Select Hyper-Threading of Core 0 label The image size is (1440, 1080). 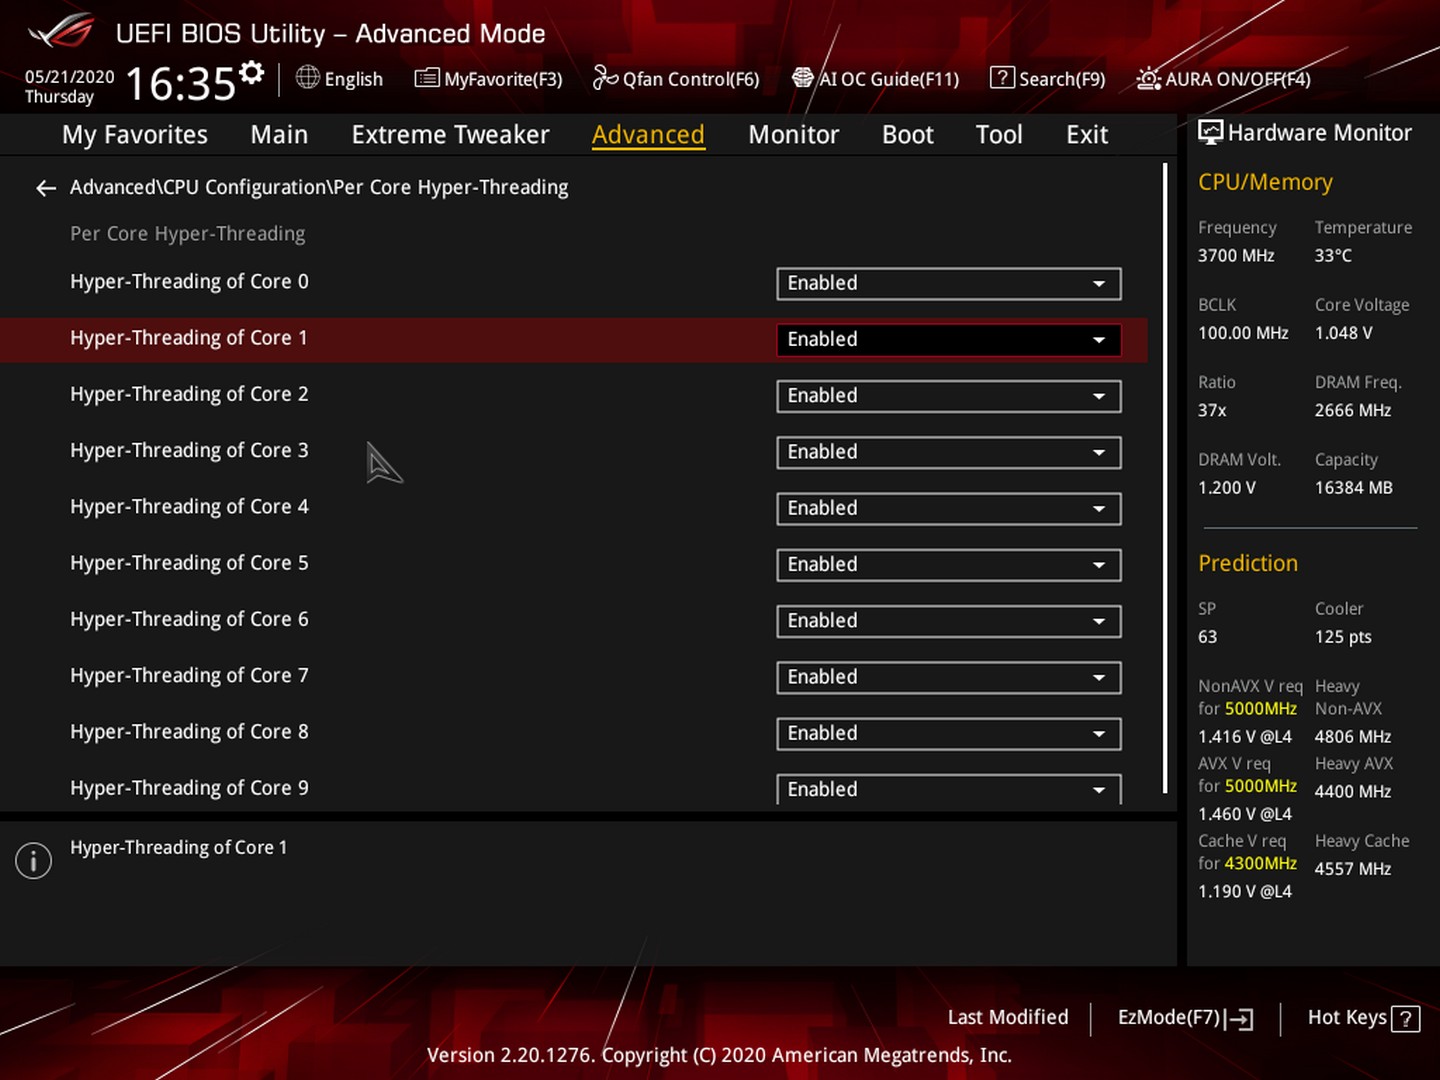coord(189,282)
